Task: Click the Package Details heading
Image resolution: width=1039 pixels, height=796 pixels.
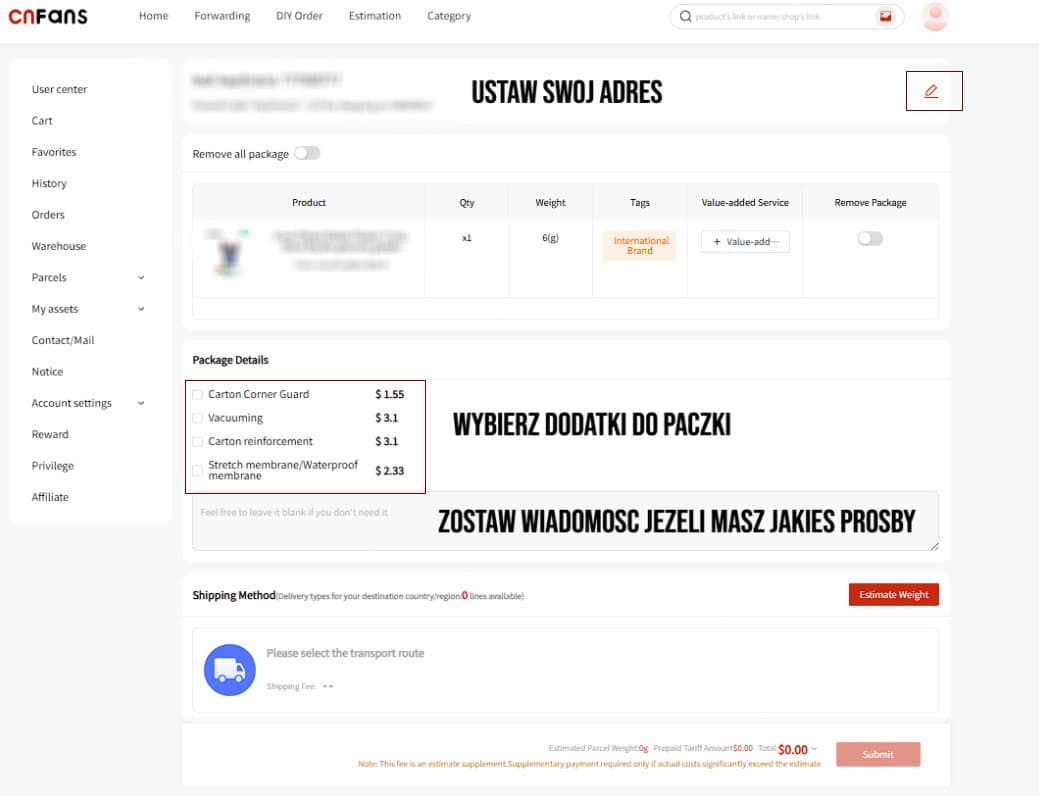Action: pyautogui.click(x=230, y=360)
